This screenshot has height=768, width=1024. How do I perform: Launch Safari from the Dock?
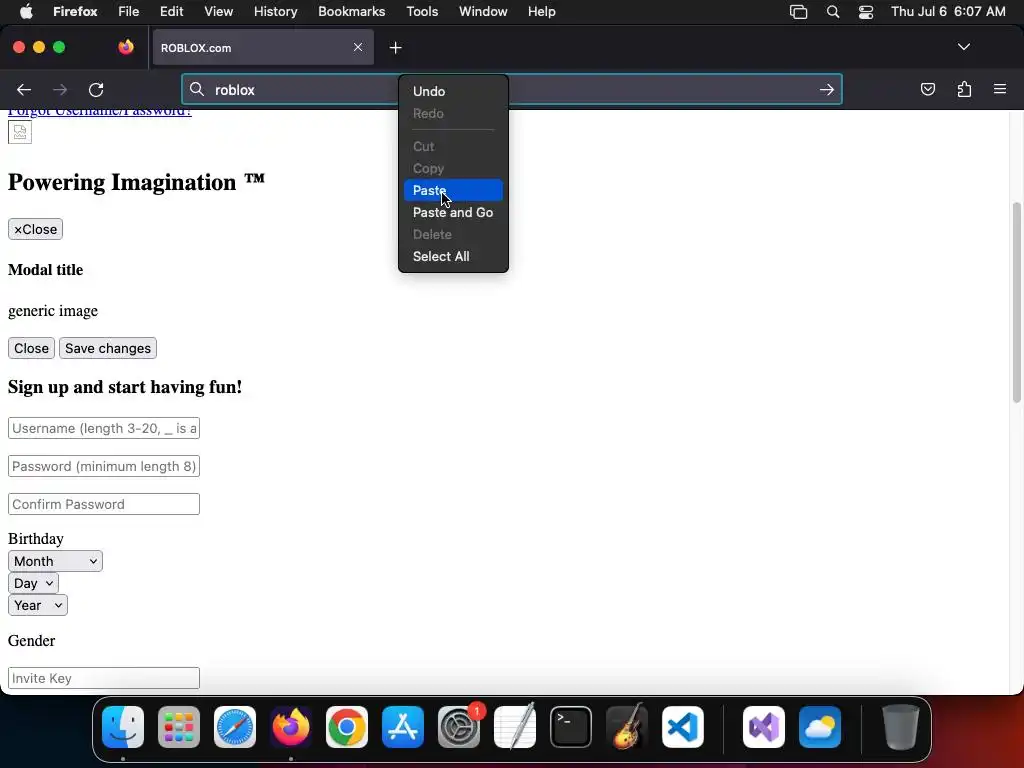click(x=235, y=727)
